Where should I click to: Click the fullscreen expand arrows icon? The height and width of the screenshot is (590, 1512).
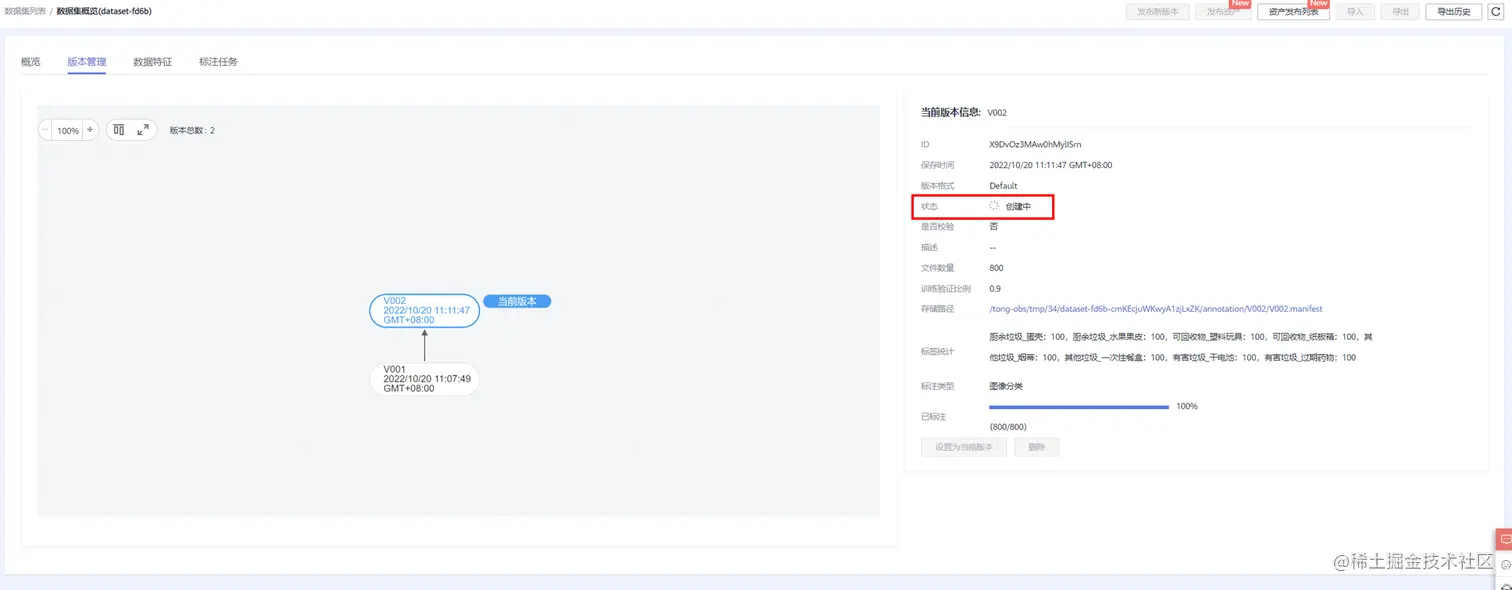pyautogui.click(x=143, y=130)
